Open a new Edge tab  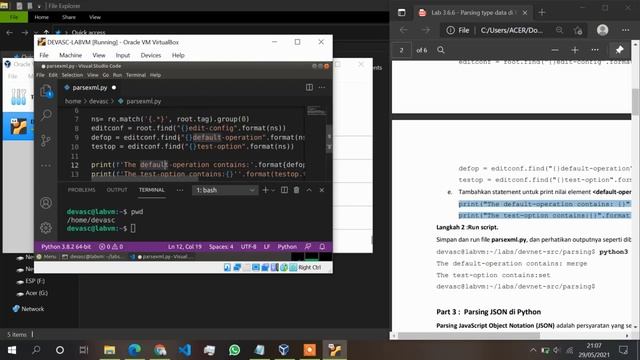(x=542, y=13)
